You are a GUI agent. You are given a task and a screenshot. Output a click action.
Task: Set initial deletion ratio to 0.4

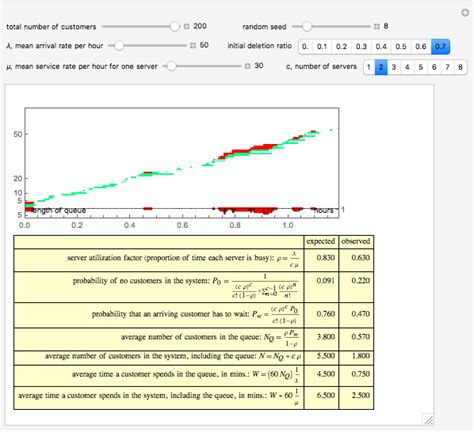point(381,47)
